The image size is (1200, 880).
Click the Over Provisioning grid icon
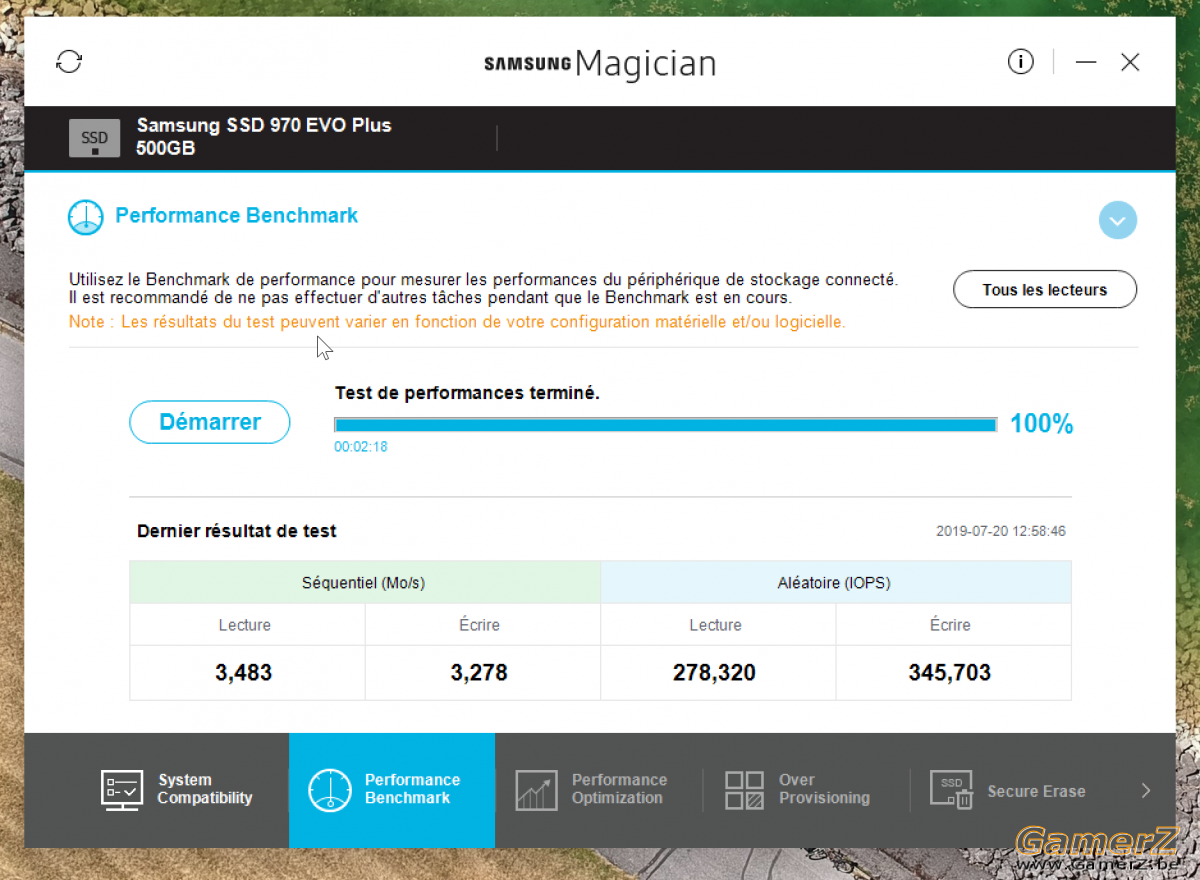[744, 790]
